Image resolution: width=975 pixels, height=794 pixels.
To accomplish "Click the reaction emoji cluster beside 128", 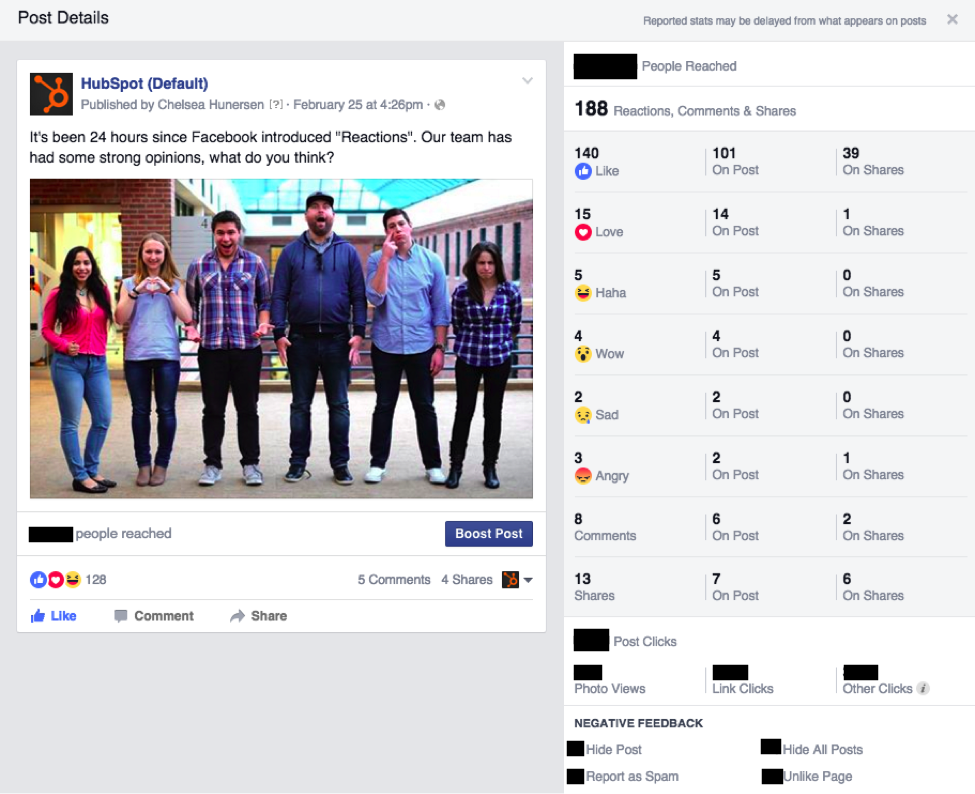I will [56, 579].
